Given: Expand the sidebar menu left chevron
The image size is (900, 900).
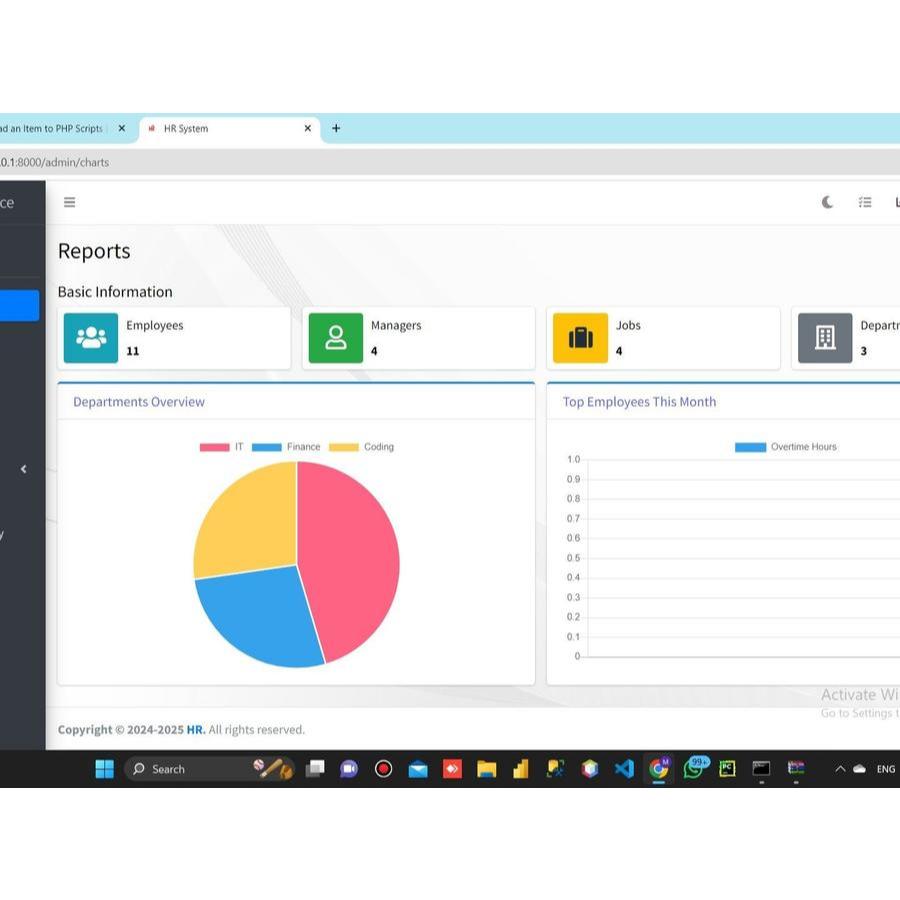Looking at the screenshot, I should (x=23, y=469).
